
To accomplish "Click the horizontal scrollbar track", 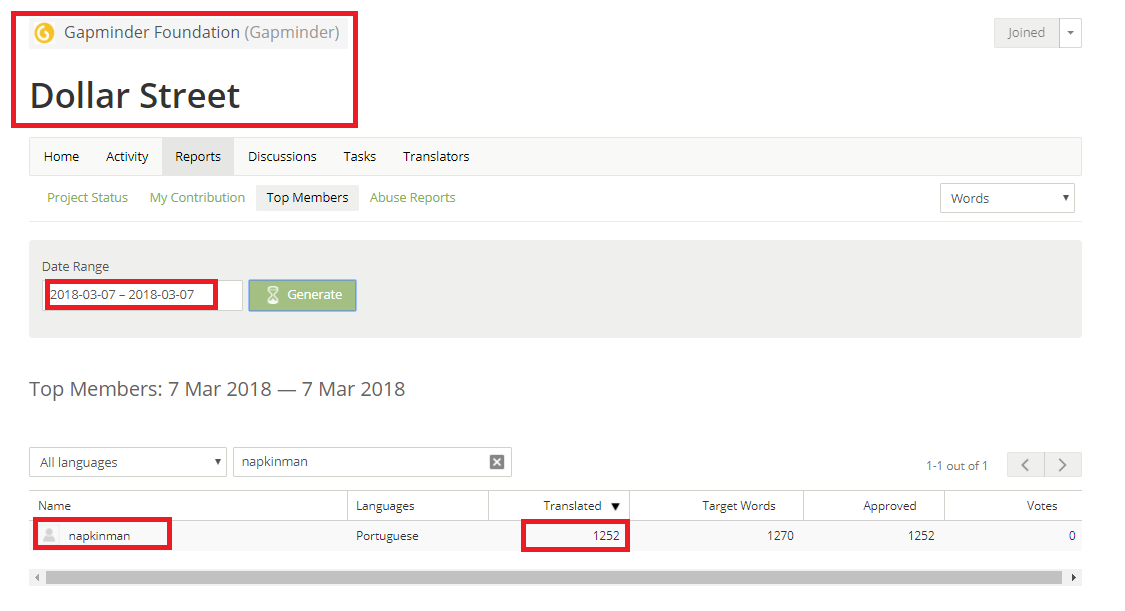I will coord(554,577).
